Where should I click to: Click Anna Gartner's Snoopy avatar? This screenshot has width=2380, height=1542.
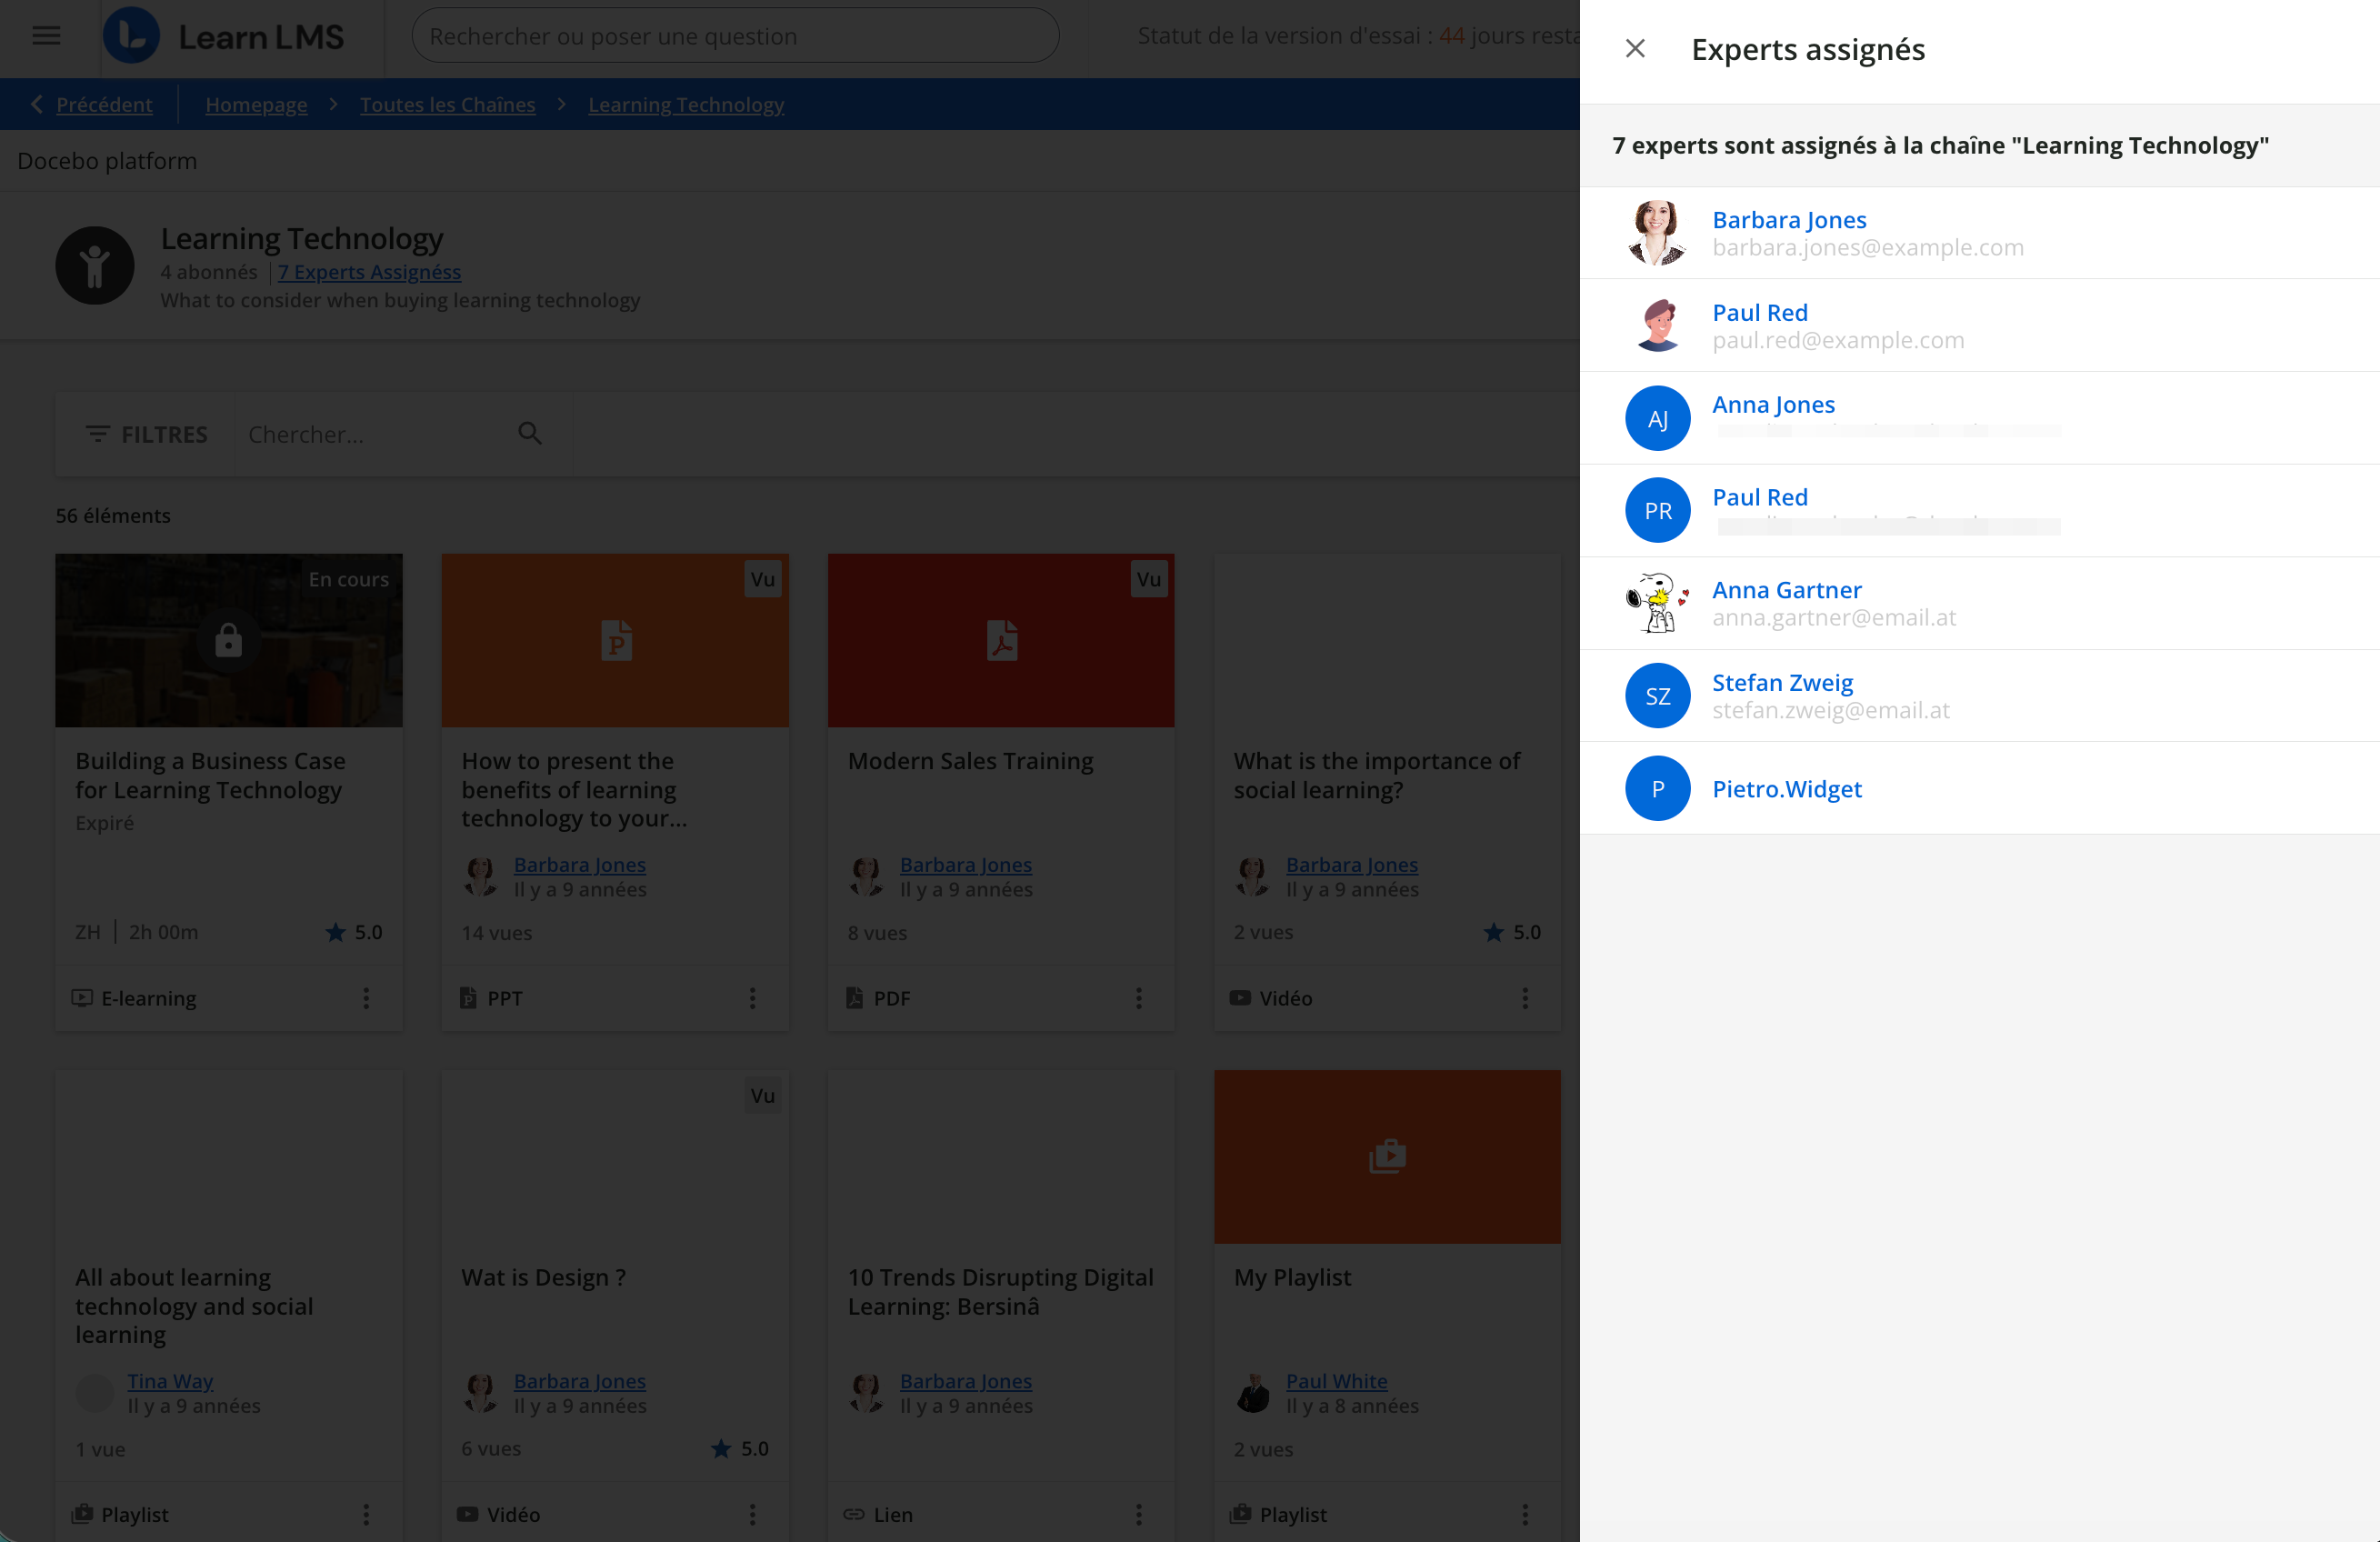pos(1657,603)
